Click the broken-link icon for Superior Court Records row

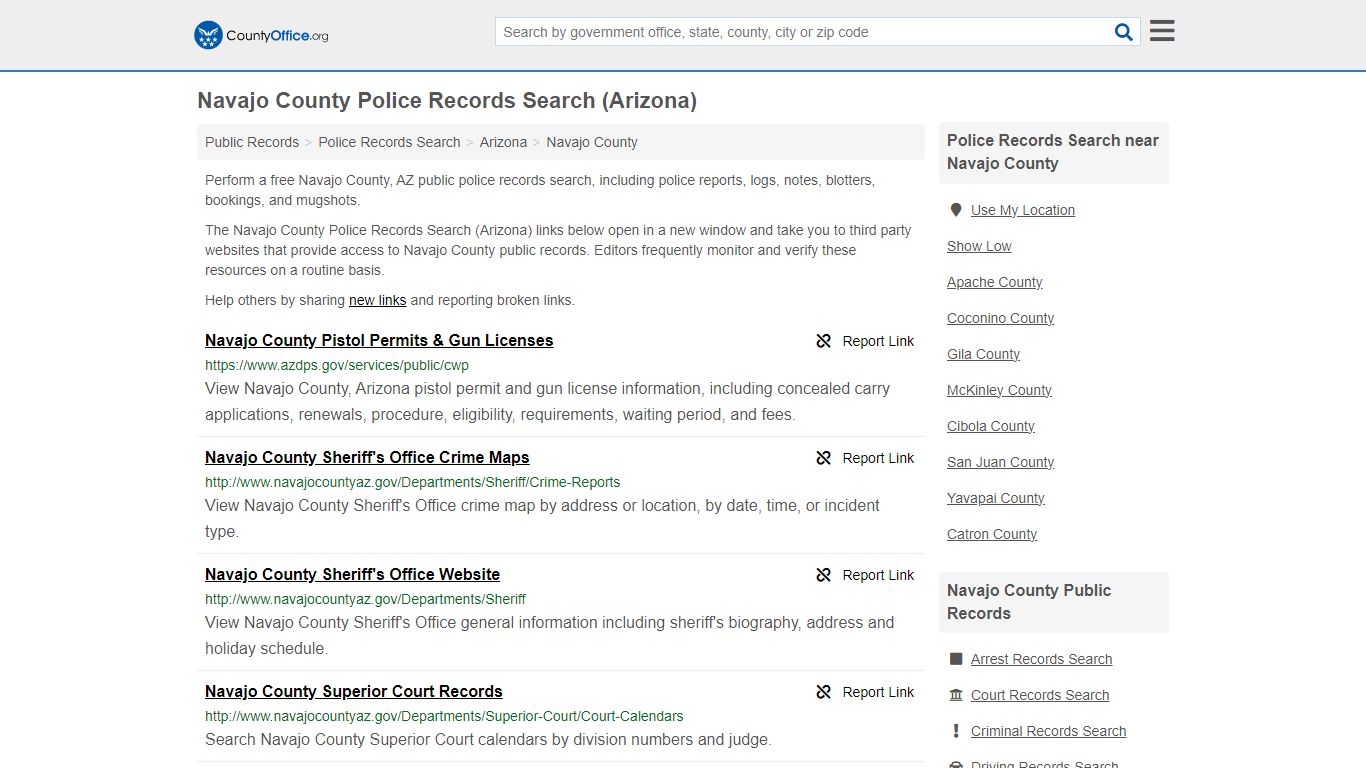pos(824,692)
